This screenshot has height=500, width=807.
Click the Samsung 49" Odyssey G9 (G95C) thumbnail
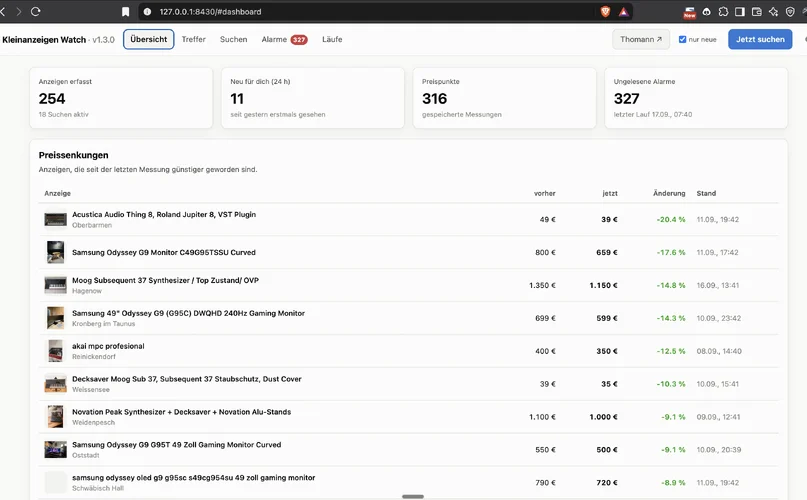click(x=55, y=318)
